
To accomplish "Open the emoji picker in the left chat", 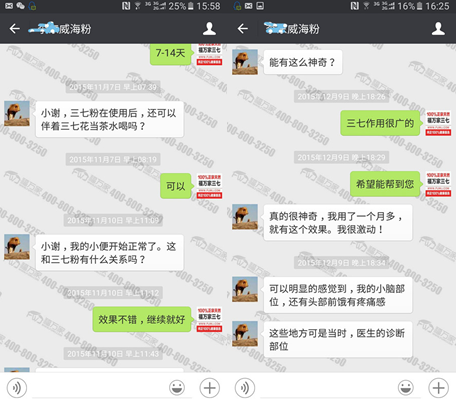I will pyautogui.click(x=177, y=388).
